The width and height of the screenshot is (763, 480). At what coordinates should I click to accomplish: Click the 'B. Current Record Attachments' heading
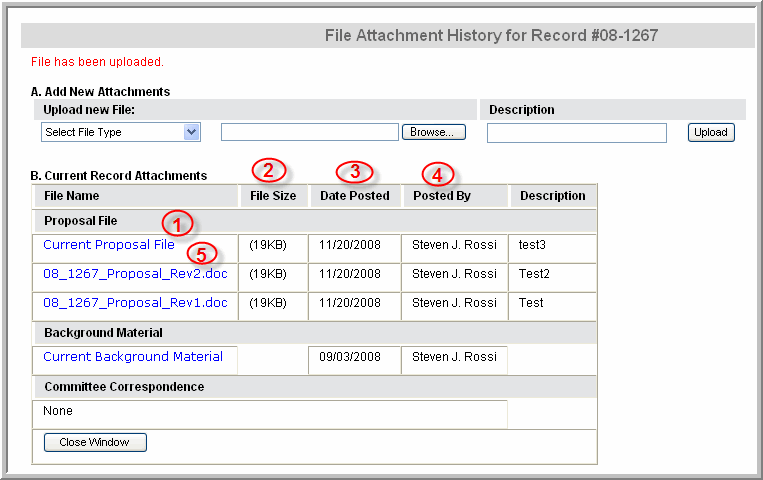[x=119, y=175]
